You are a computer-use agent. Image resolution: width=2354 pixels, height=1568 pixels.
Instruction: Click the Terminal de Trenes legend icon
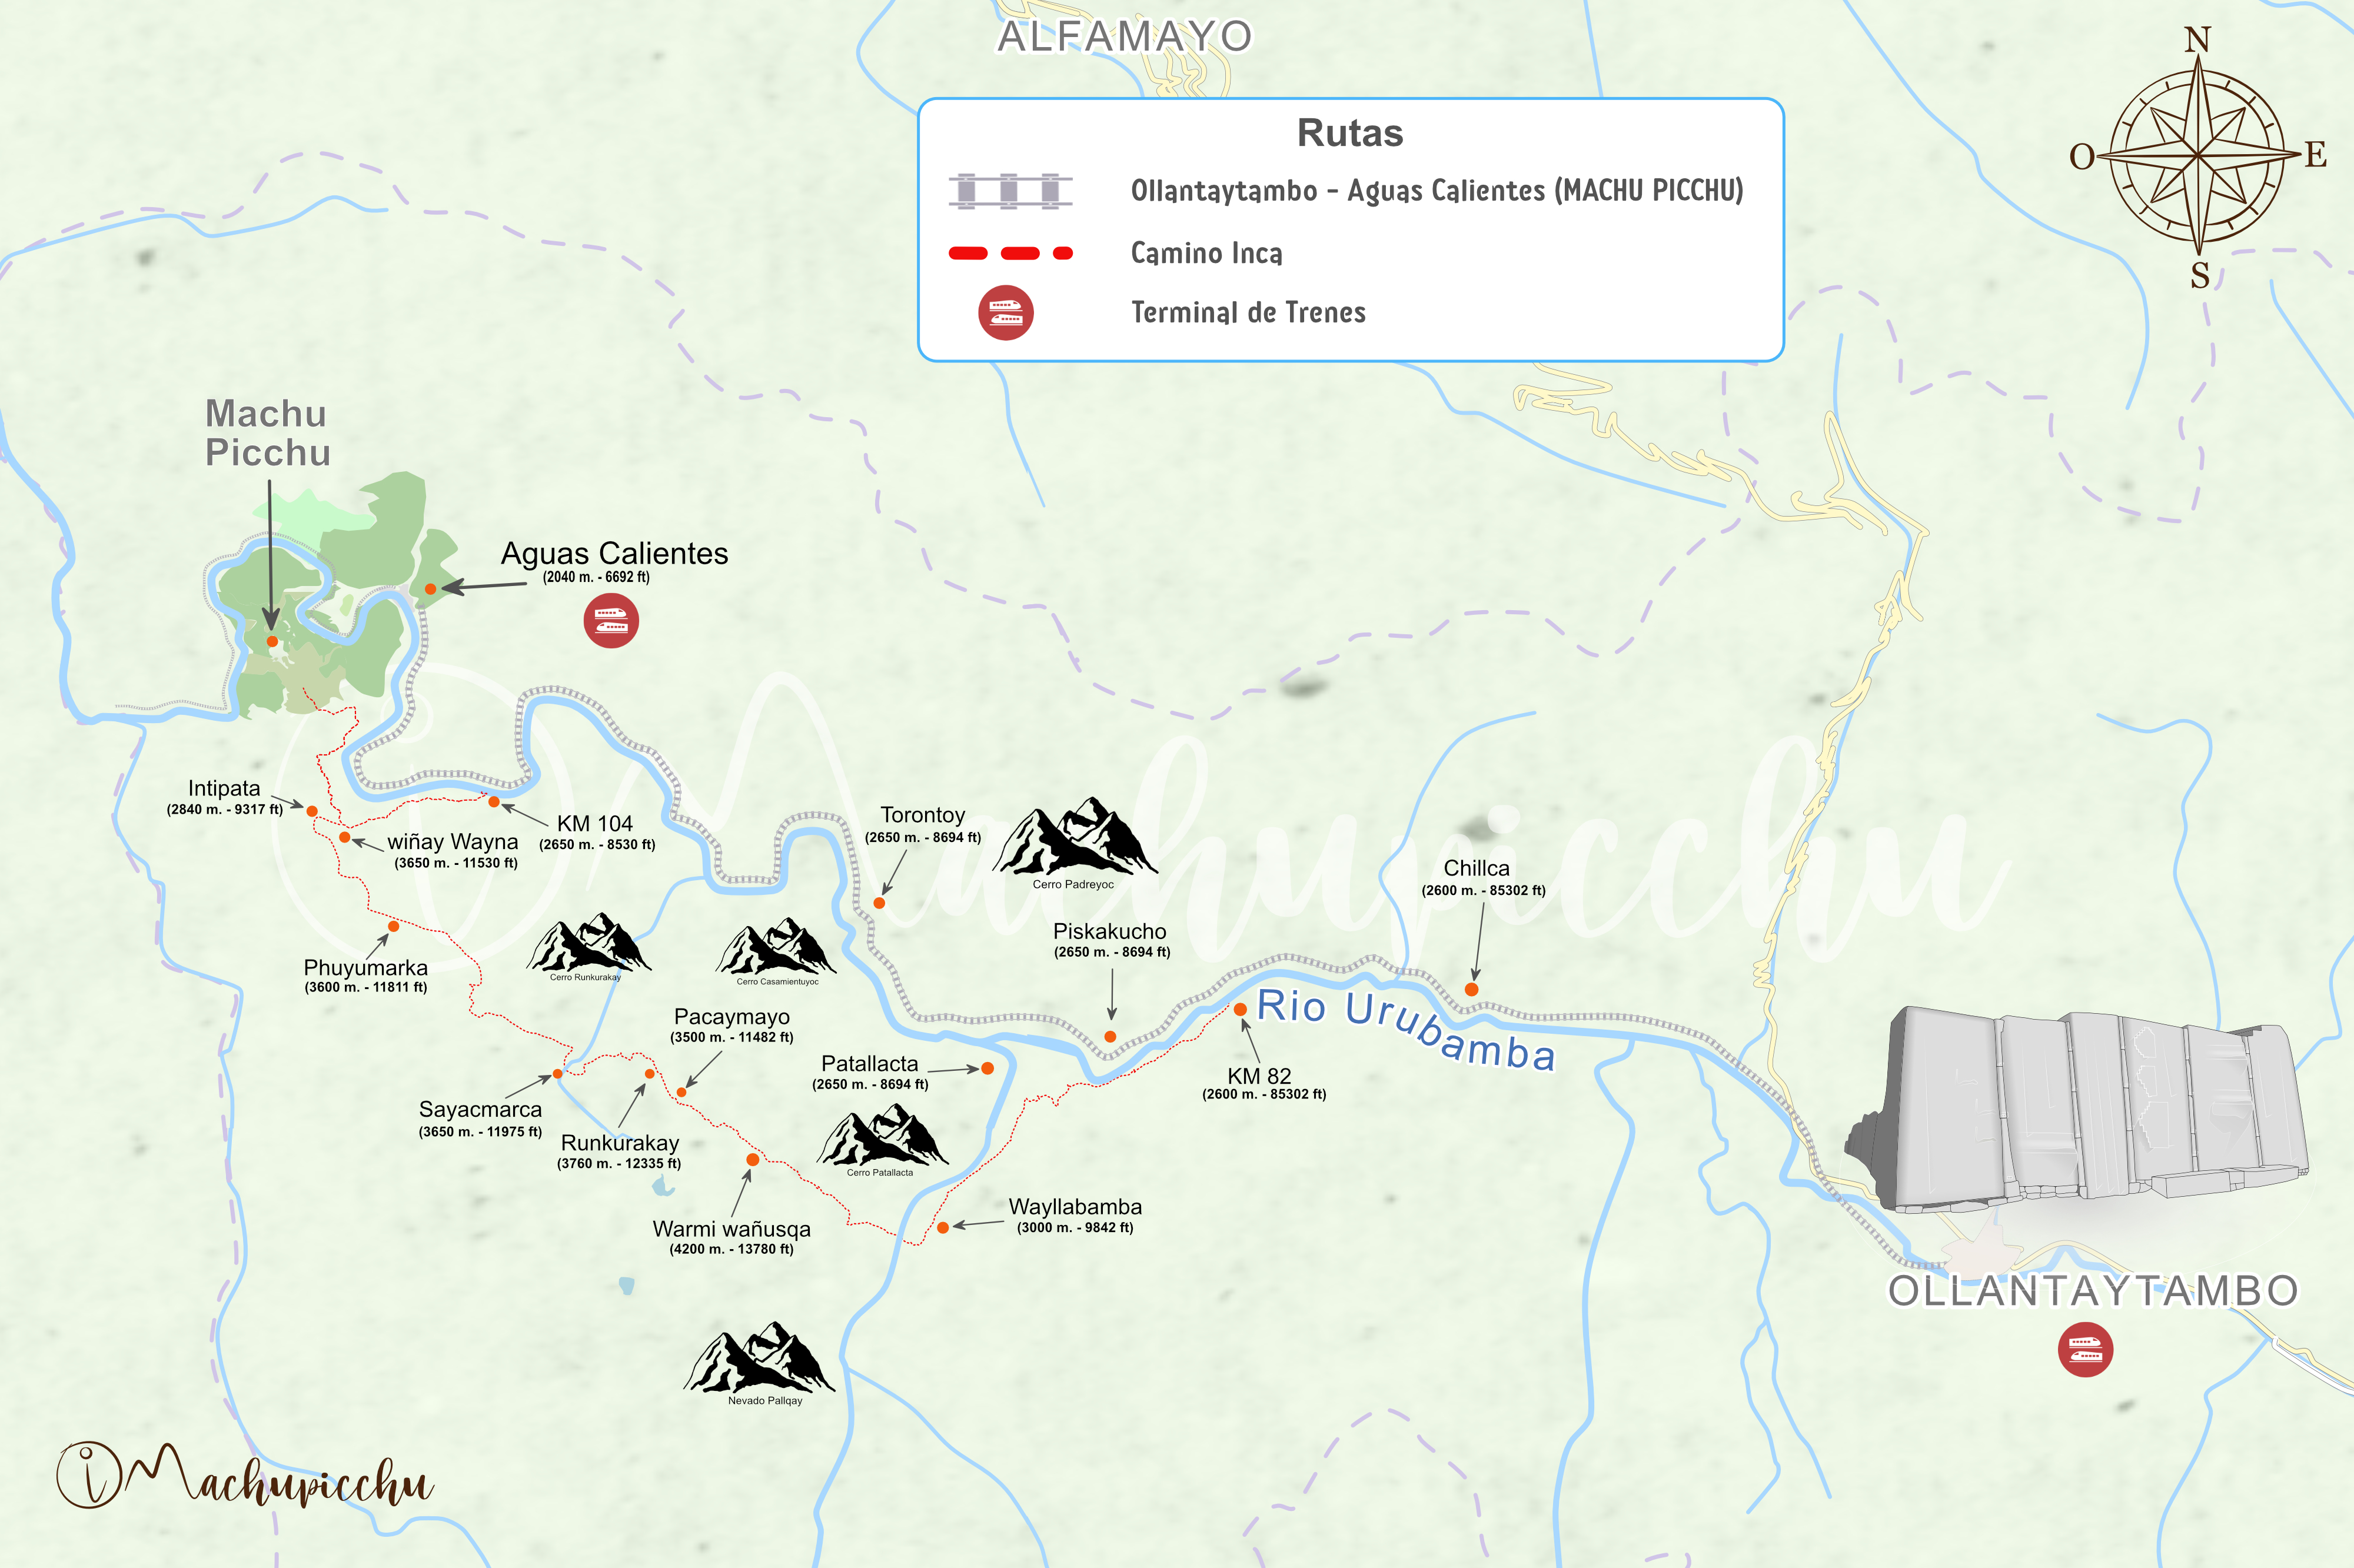point(1005,313)
